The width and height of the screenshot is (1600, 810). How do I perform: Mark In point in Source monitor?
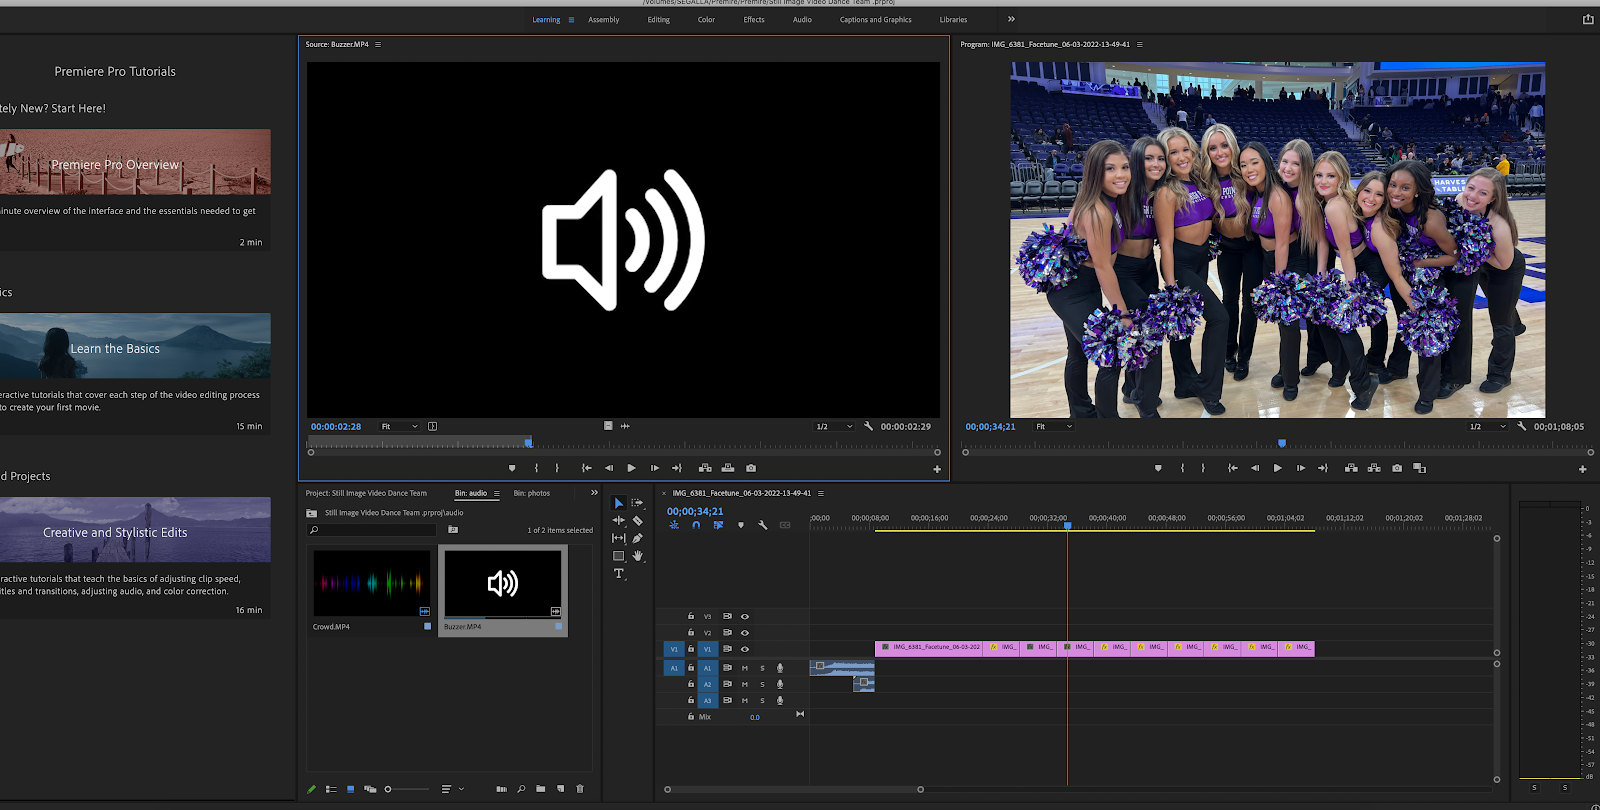click(536, 468)
